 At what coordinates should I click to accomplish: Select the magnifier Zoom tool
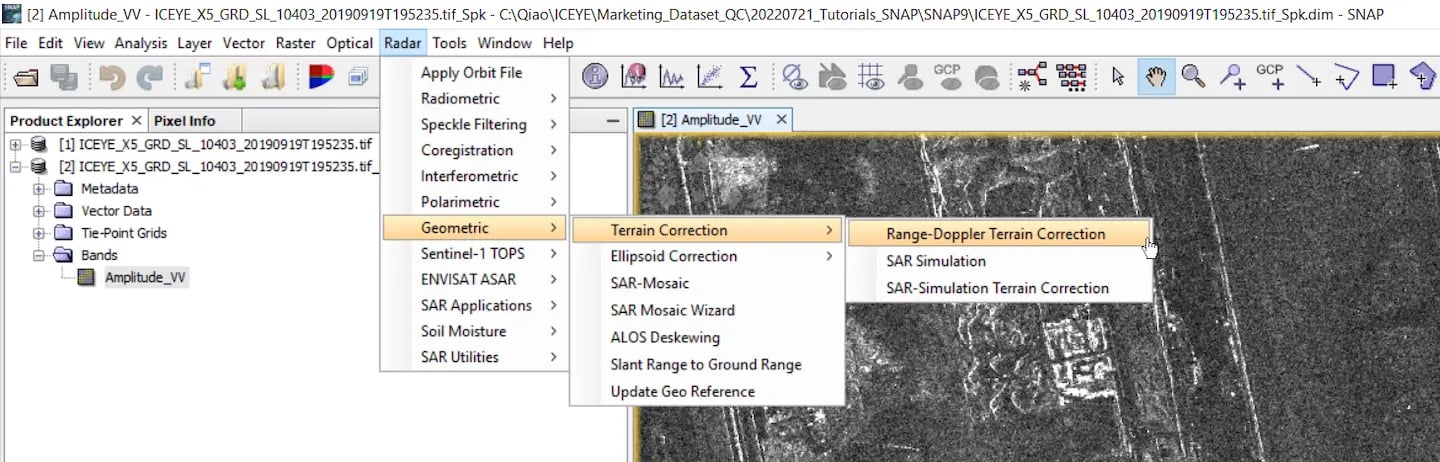point(1193,77)
